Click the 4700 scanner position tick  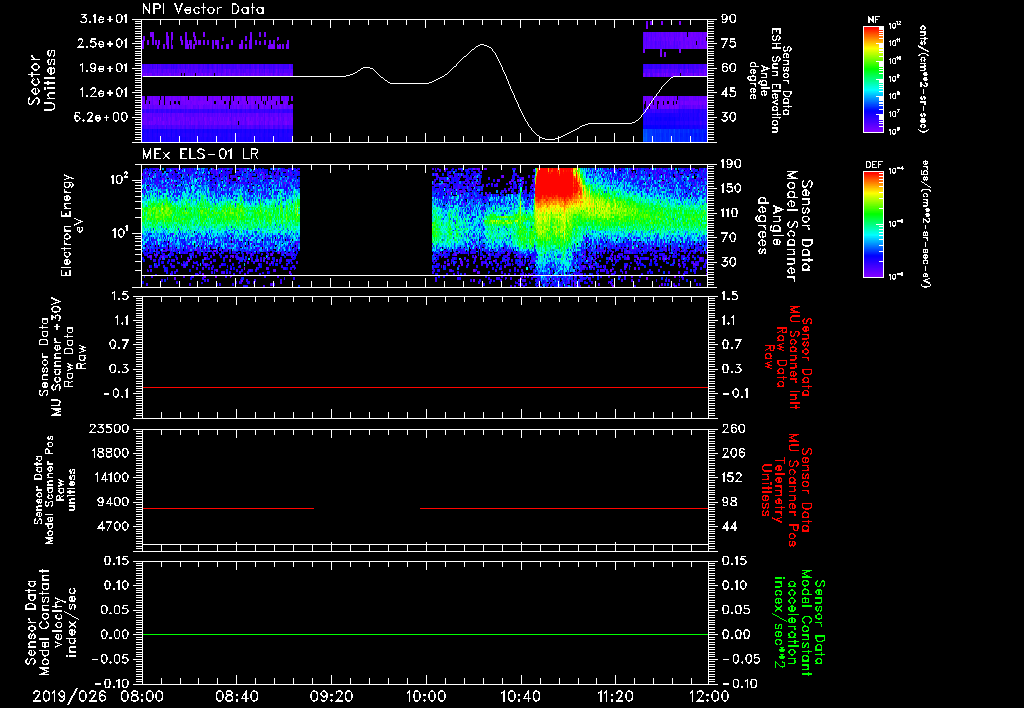coord(115,526)
